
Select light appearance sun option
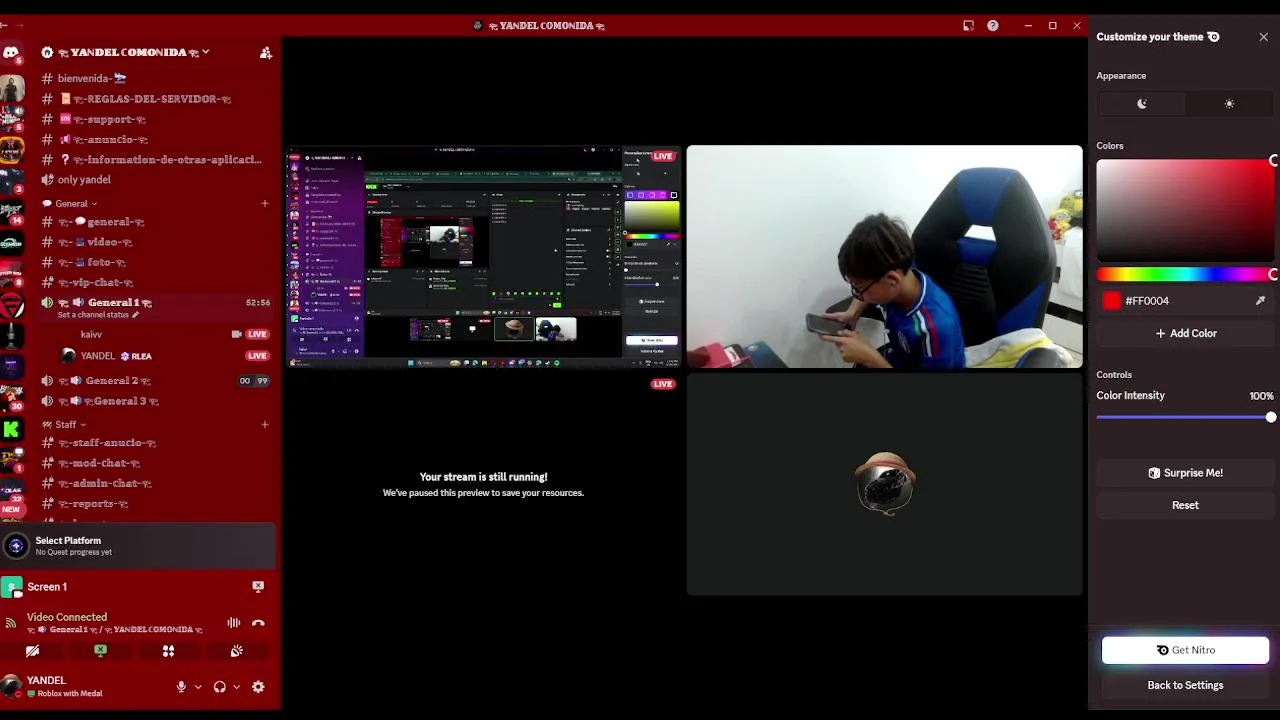tap(1229, 104)
